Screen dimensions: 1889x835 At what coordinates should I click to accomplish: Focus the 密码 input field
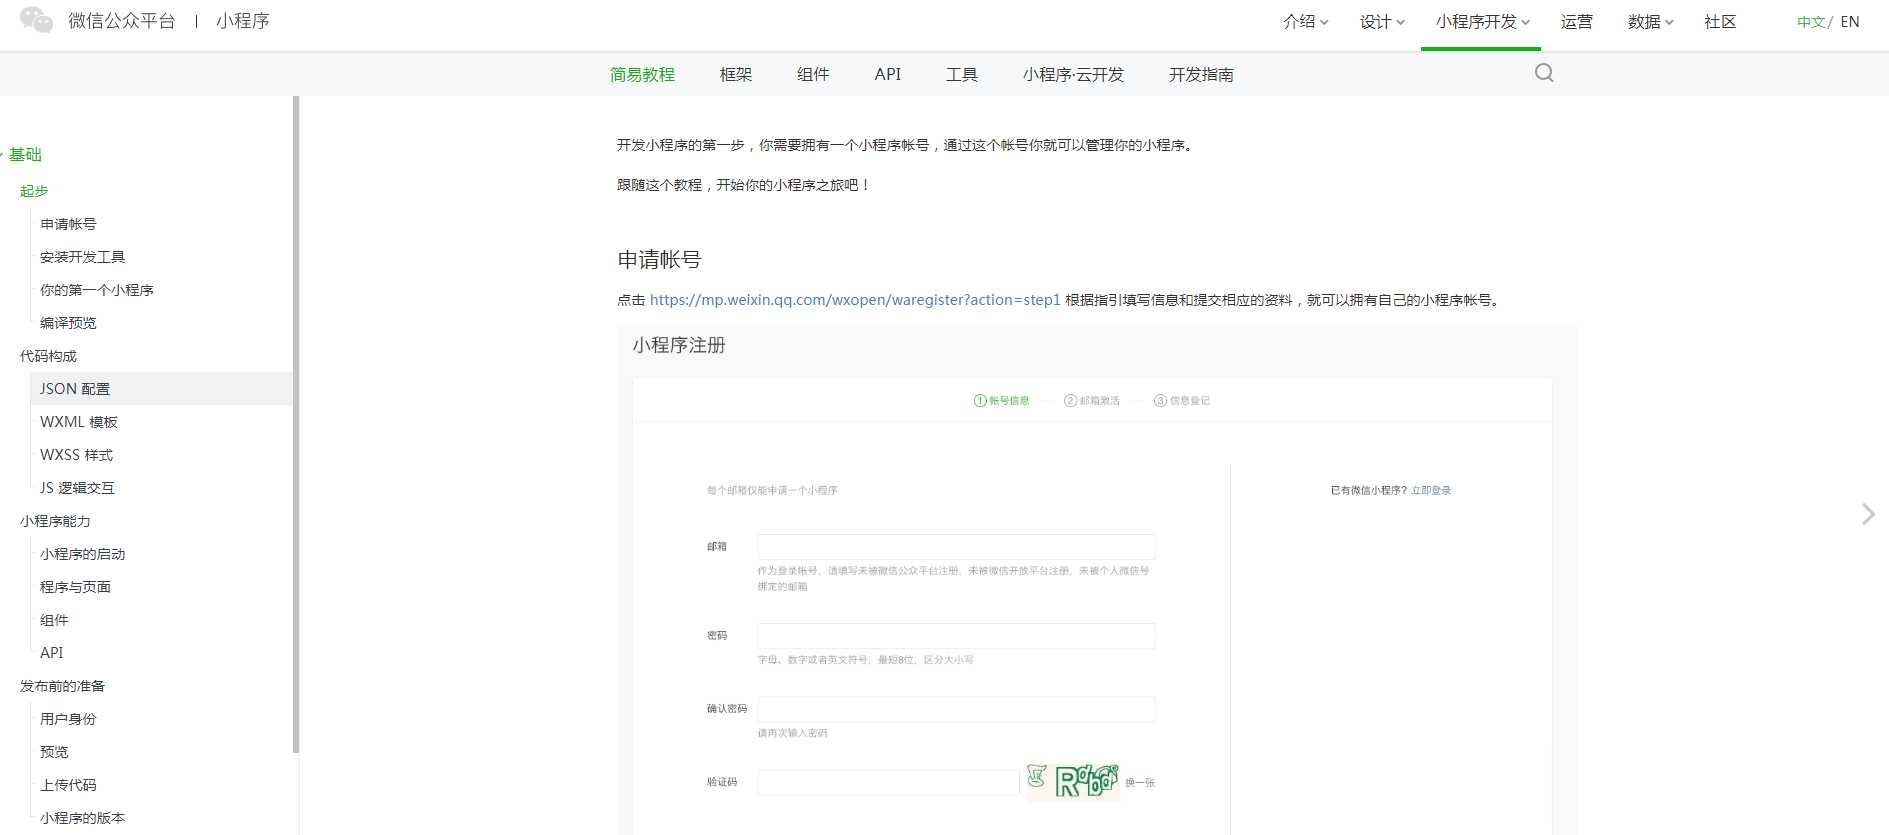(956, 636)
